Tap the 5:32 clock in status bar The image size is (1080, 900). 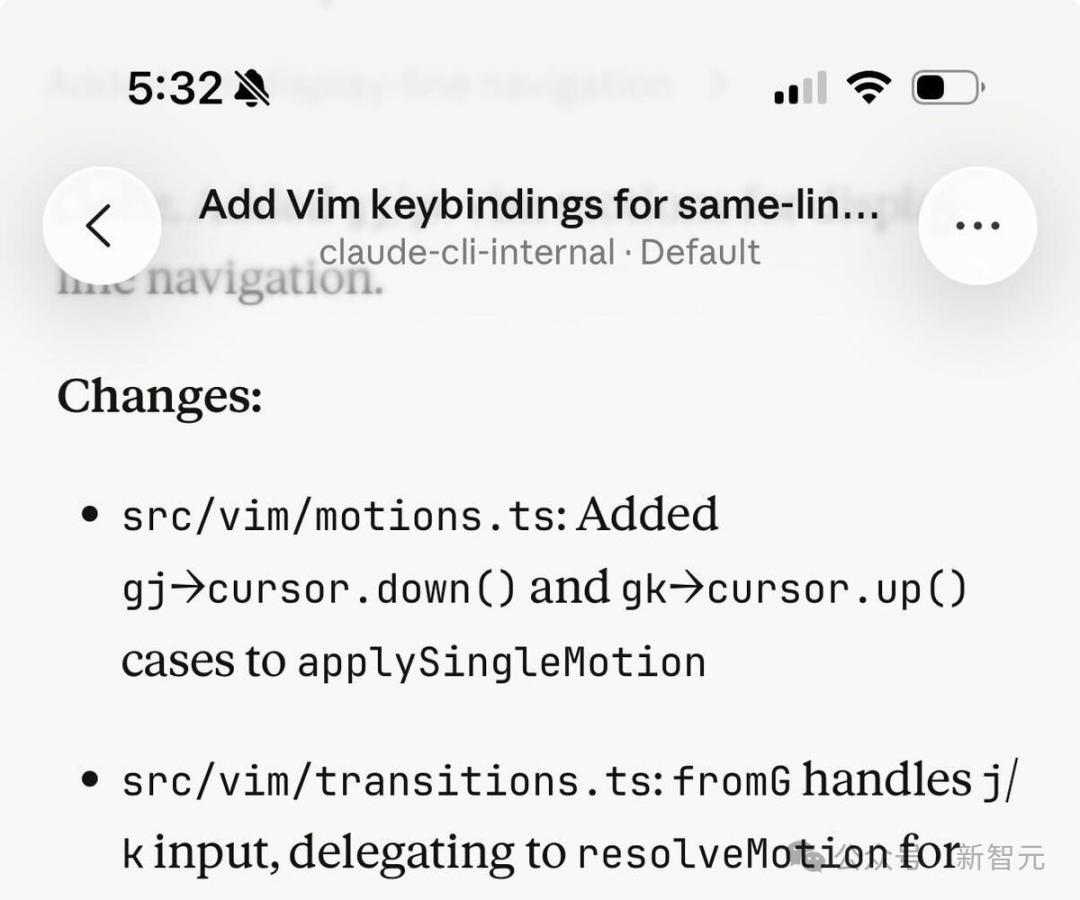pyautogui.click(x=174, y=90)
